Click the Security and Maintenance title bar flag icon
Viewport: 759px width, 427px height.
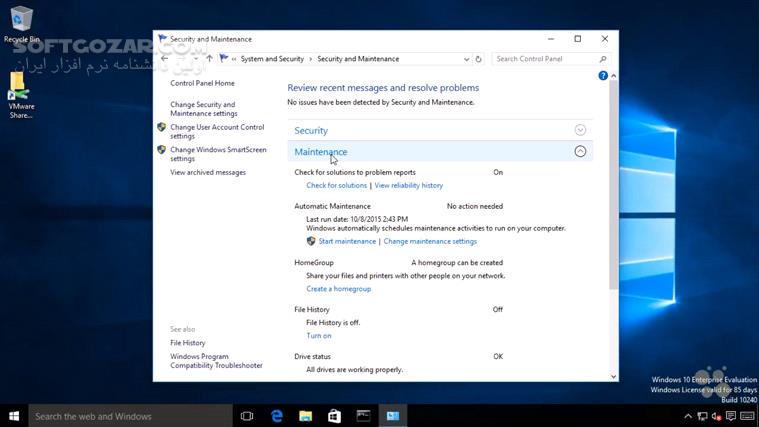tap(163, 39)
